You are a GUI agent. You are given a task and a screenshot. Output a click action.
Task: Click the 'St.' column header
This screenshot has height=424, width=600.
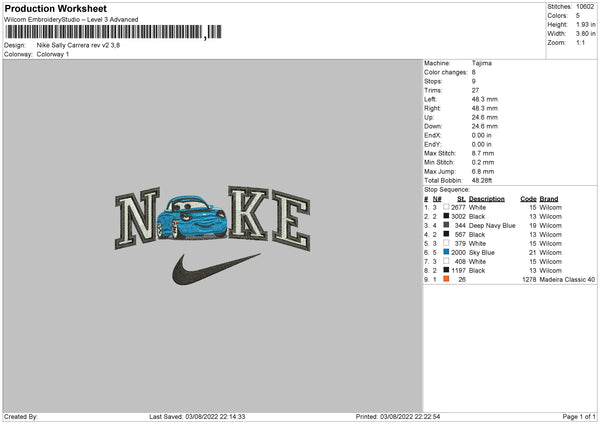pyautogui.click(x=461, y=199)
